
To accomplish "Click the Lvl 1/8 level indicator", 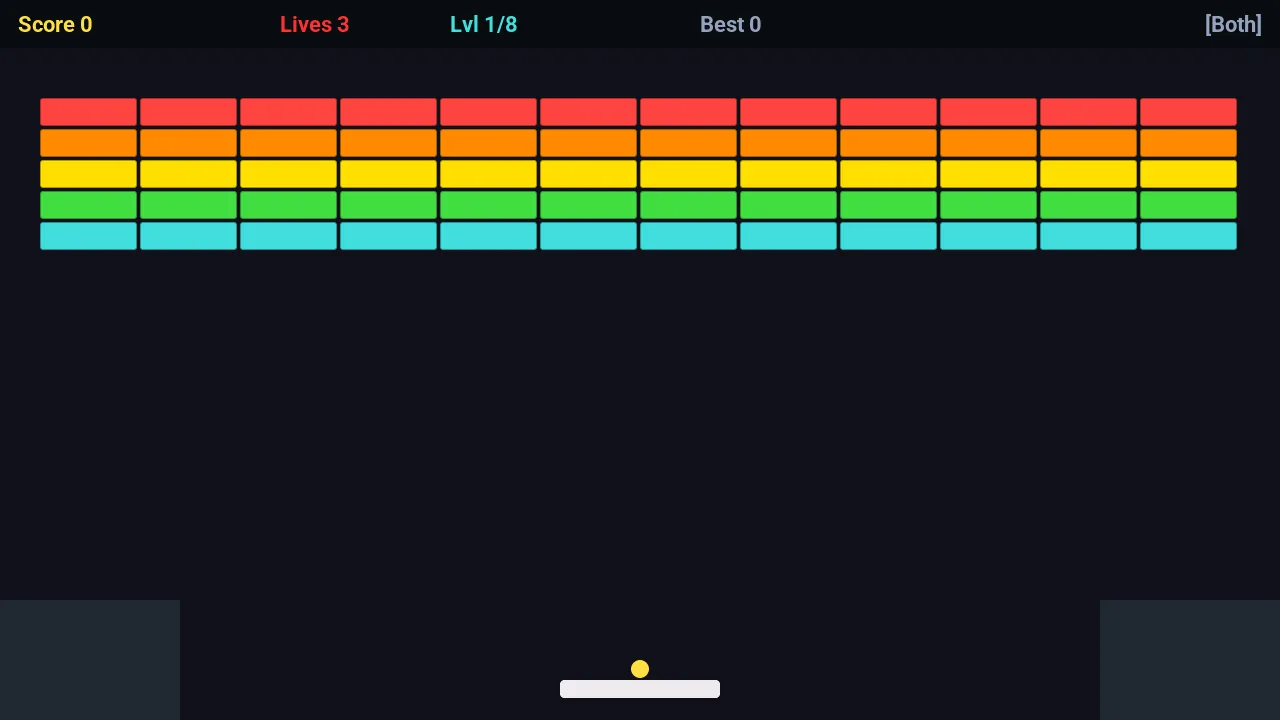I will 483,25.
